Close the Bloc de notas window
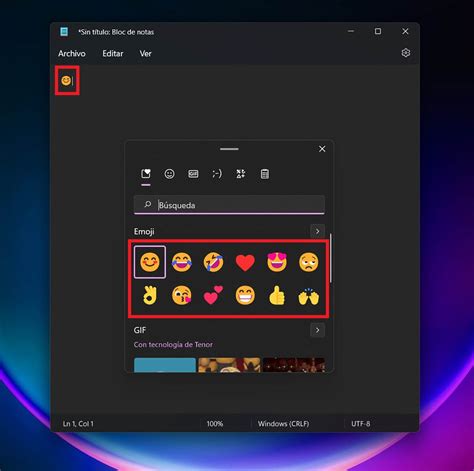This screenshot has width=474, height=471. [x=405, y=31]
